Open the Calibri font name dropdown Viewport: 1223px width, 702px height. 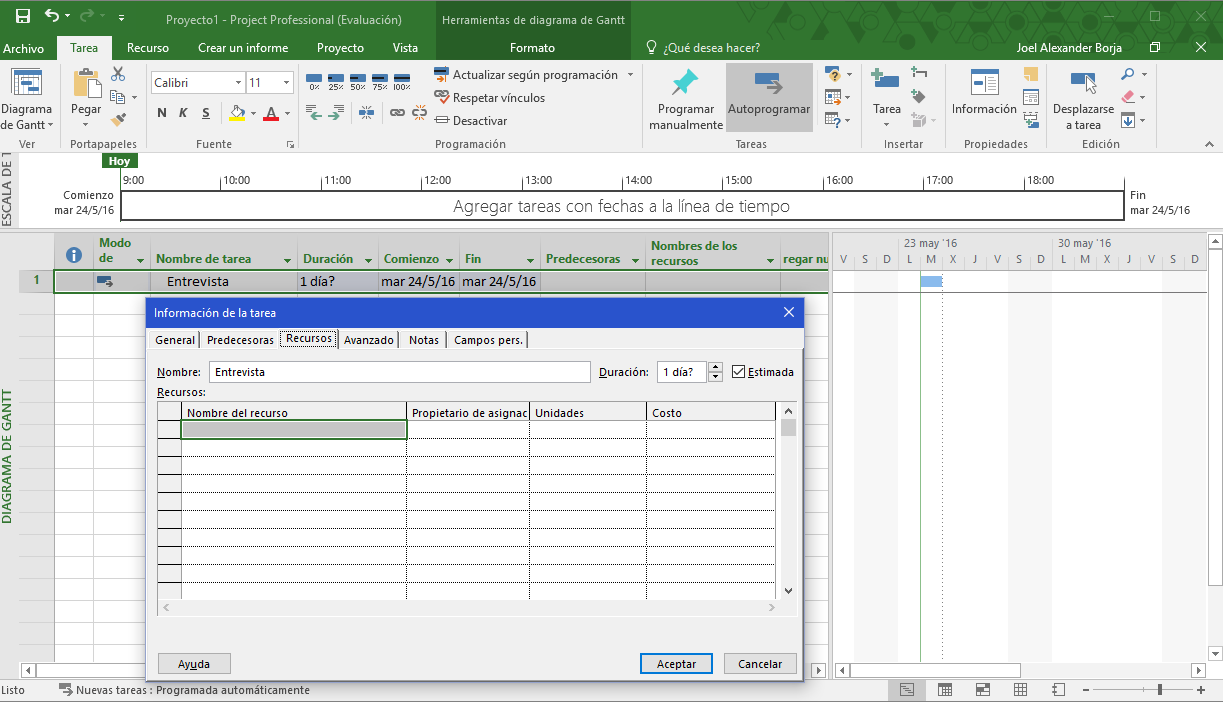pos(238,83)
